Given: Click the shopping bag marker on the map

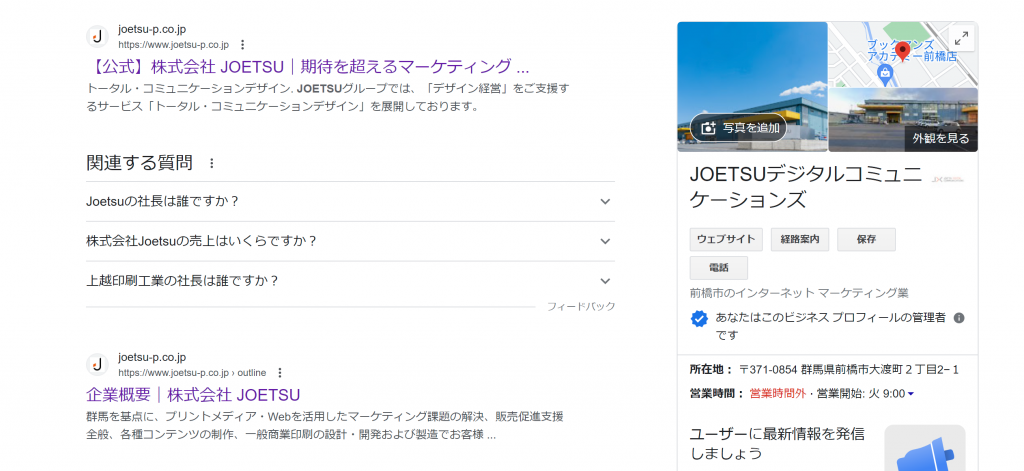Looking at the screenshot, I should [885, 73].
